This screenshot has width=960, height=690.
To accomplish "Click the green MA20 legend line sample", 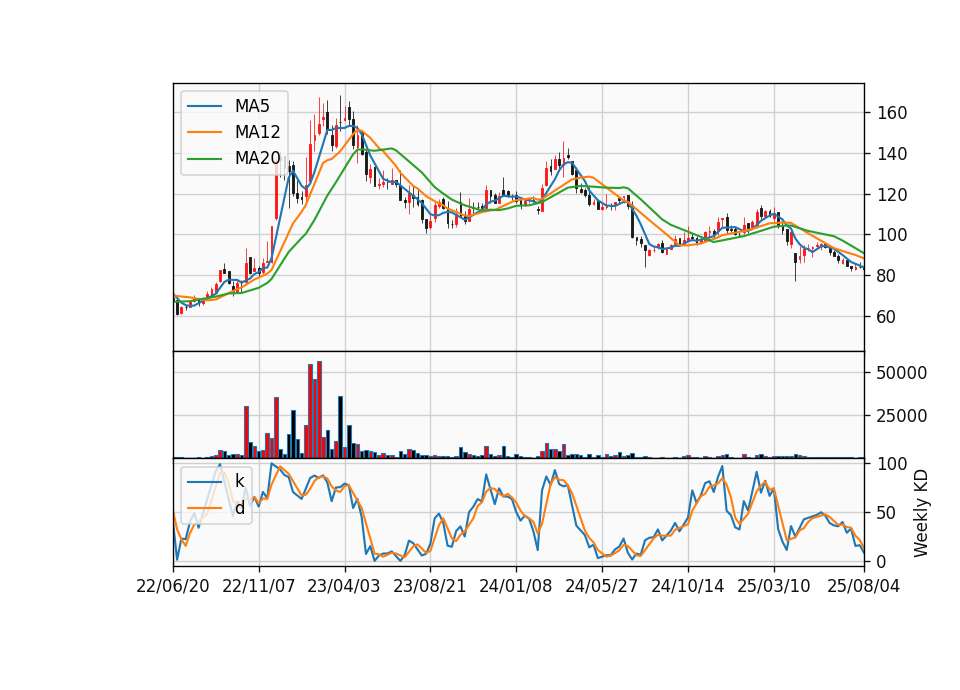I will (204, 159).
